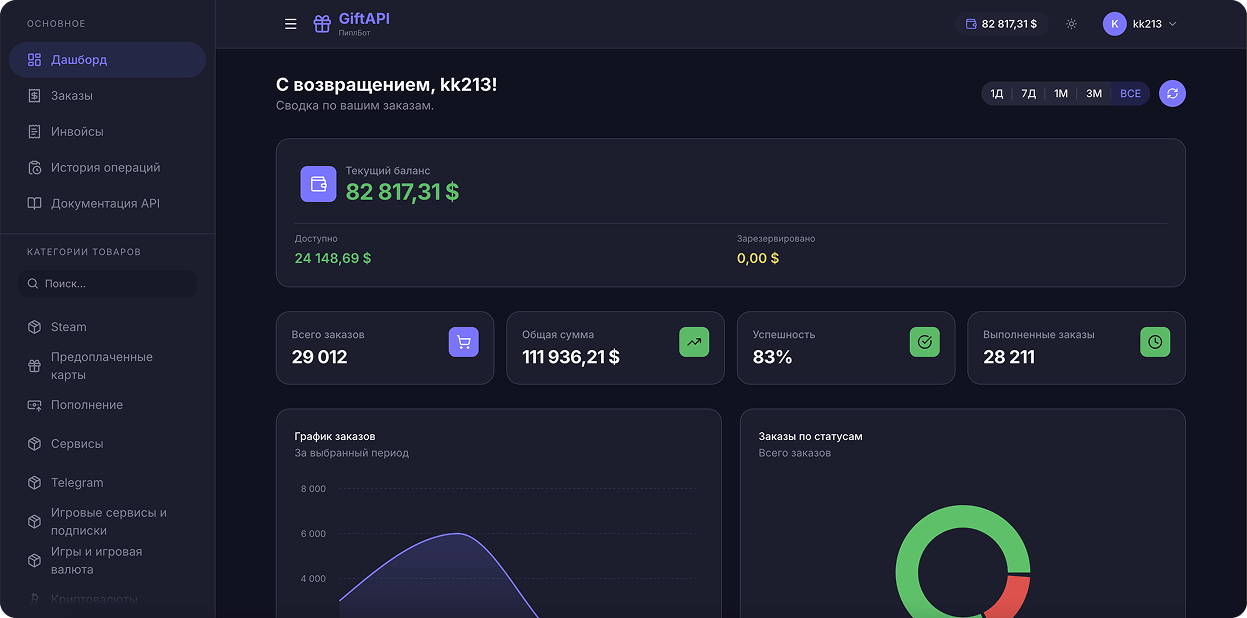Open Инвойсы in the sidebar

108,132
